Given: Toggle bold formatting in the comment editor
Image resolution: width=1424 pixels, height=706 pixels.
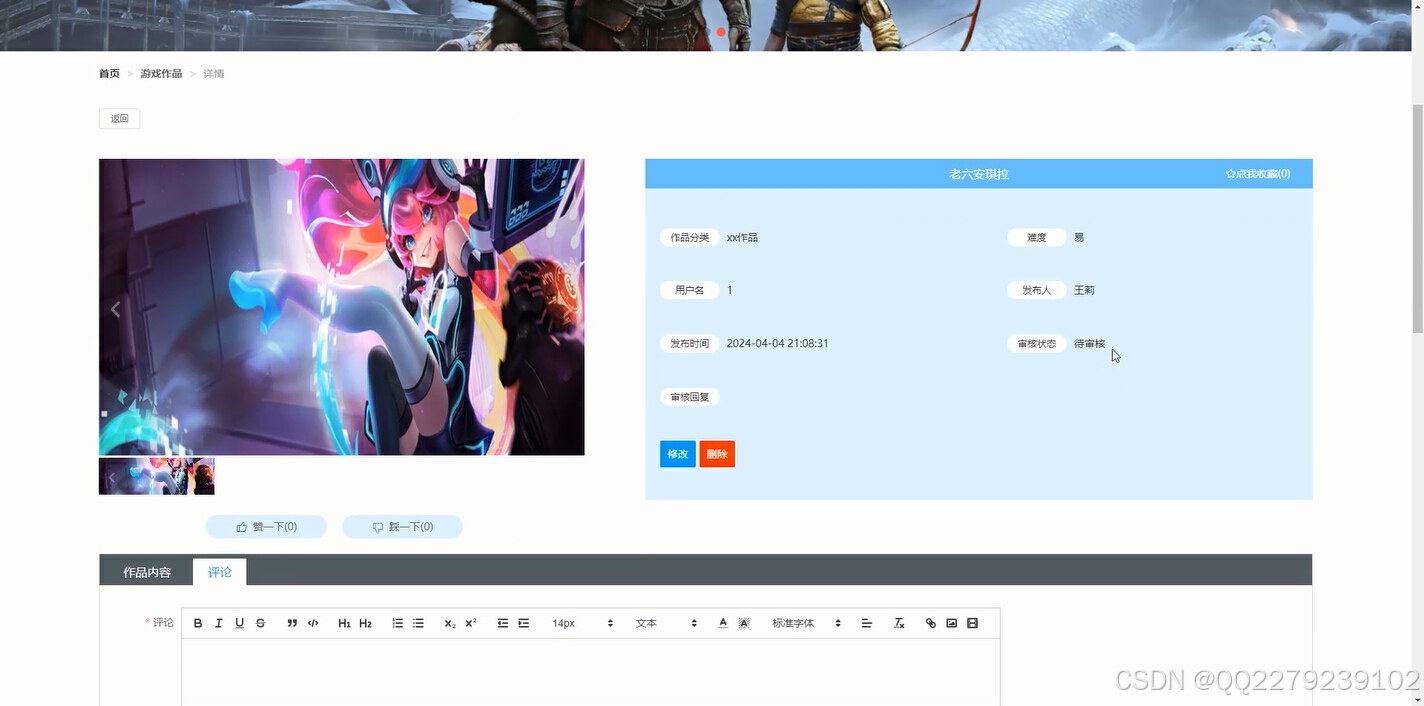Looking at the screenshot, I should pyautogui.click(x=198, y=622).
